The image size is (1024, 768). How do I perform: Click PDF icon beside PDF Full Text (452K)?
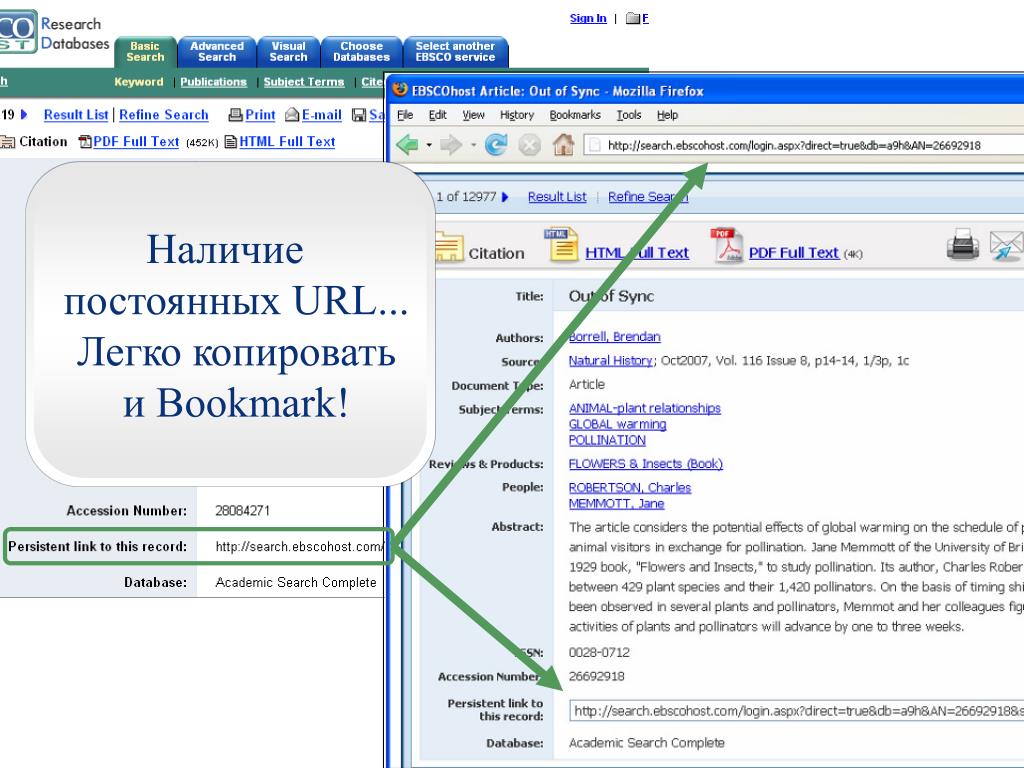click(85, 142)
